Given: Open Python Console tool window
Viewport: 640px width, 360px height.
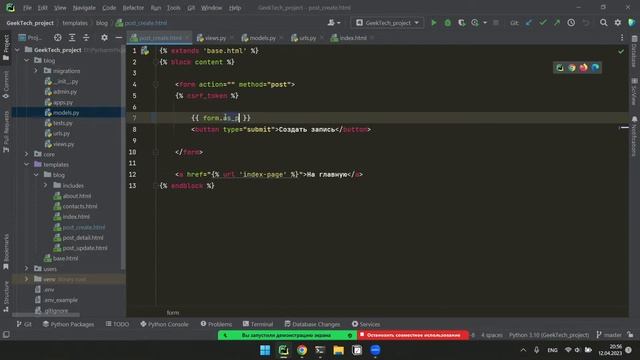Looking at the screenshot, I should [164, 324].
